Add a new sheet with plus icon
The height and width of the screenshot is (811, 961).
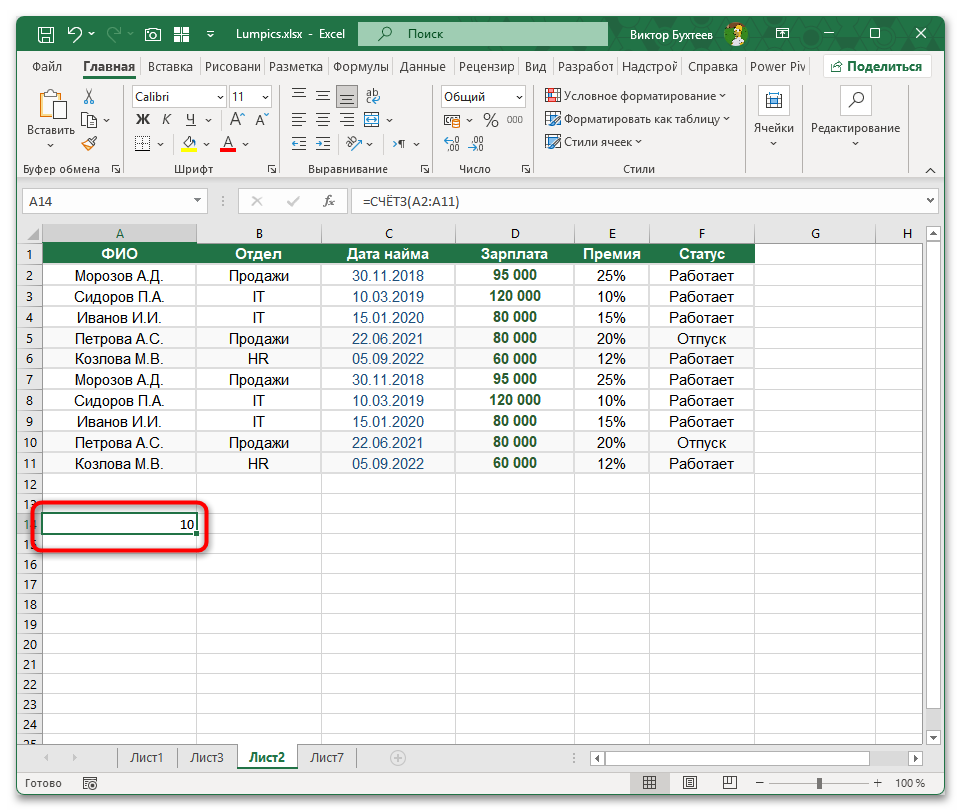(398, 758)
